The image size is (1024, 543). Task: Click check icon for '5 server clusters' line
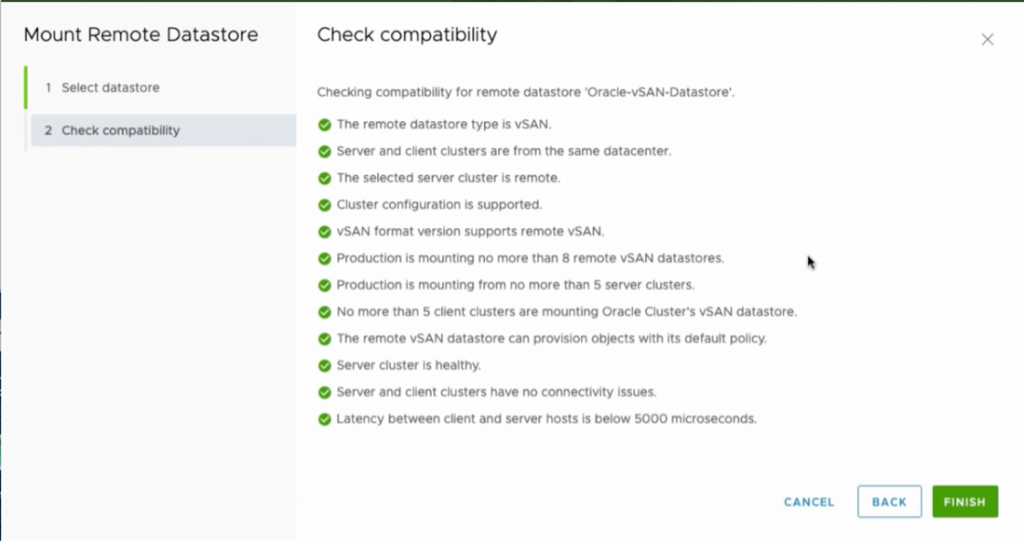pos(324,285)
